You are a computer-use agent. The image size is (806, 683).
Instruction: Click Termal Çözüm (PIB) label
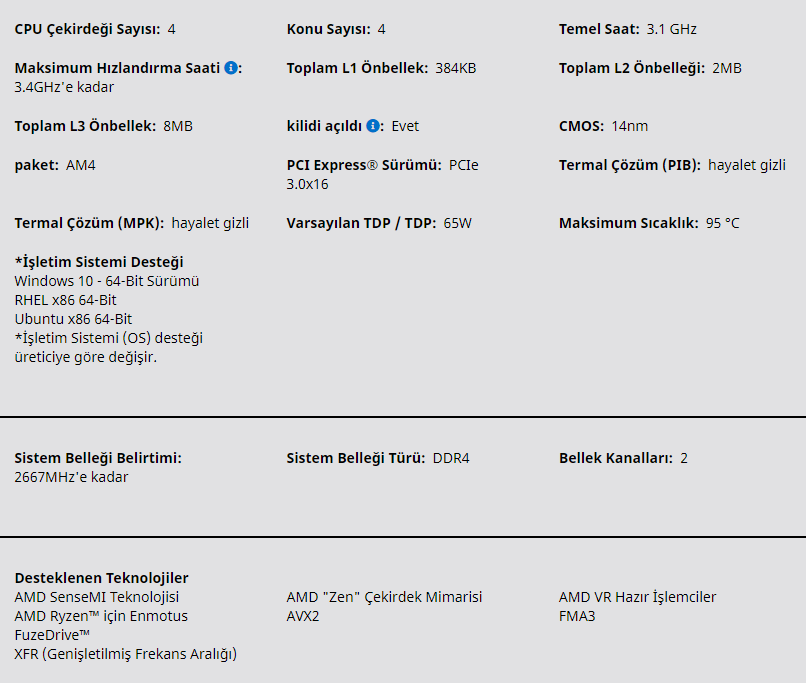[x=630, y=165]
